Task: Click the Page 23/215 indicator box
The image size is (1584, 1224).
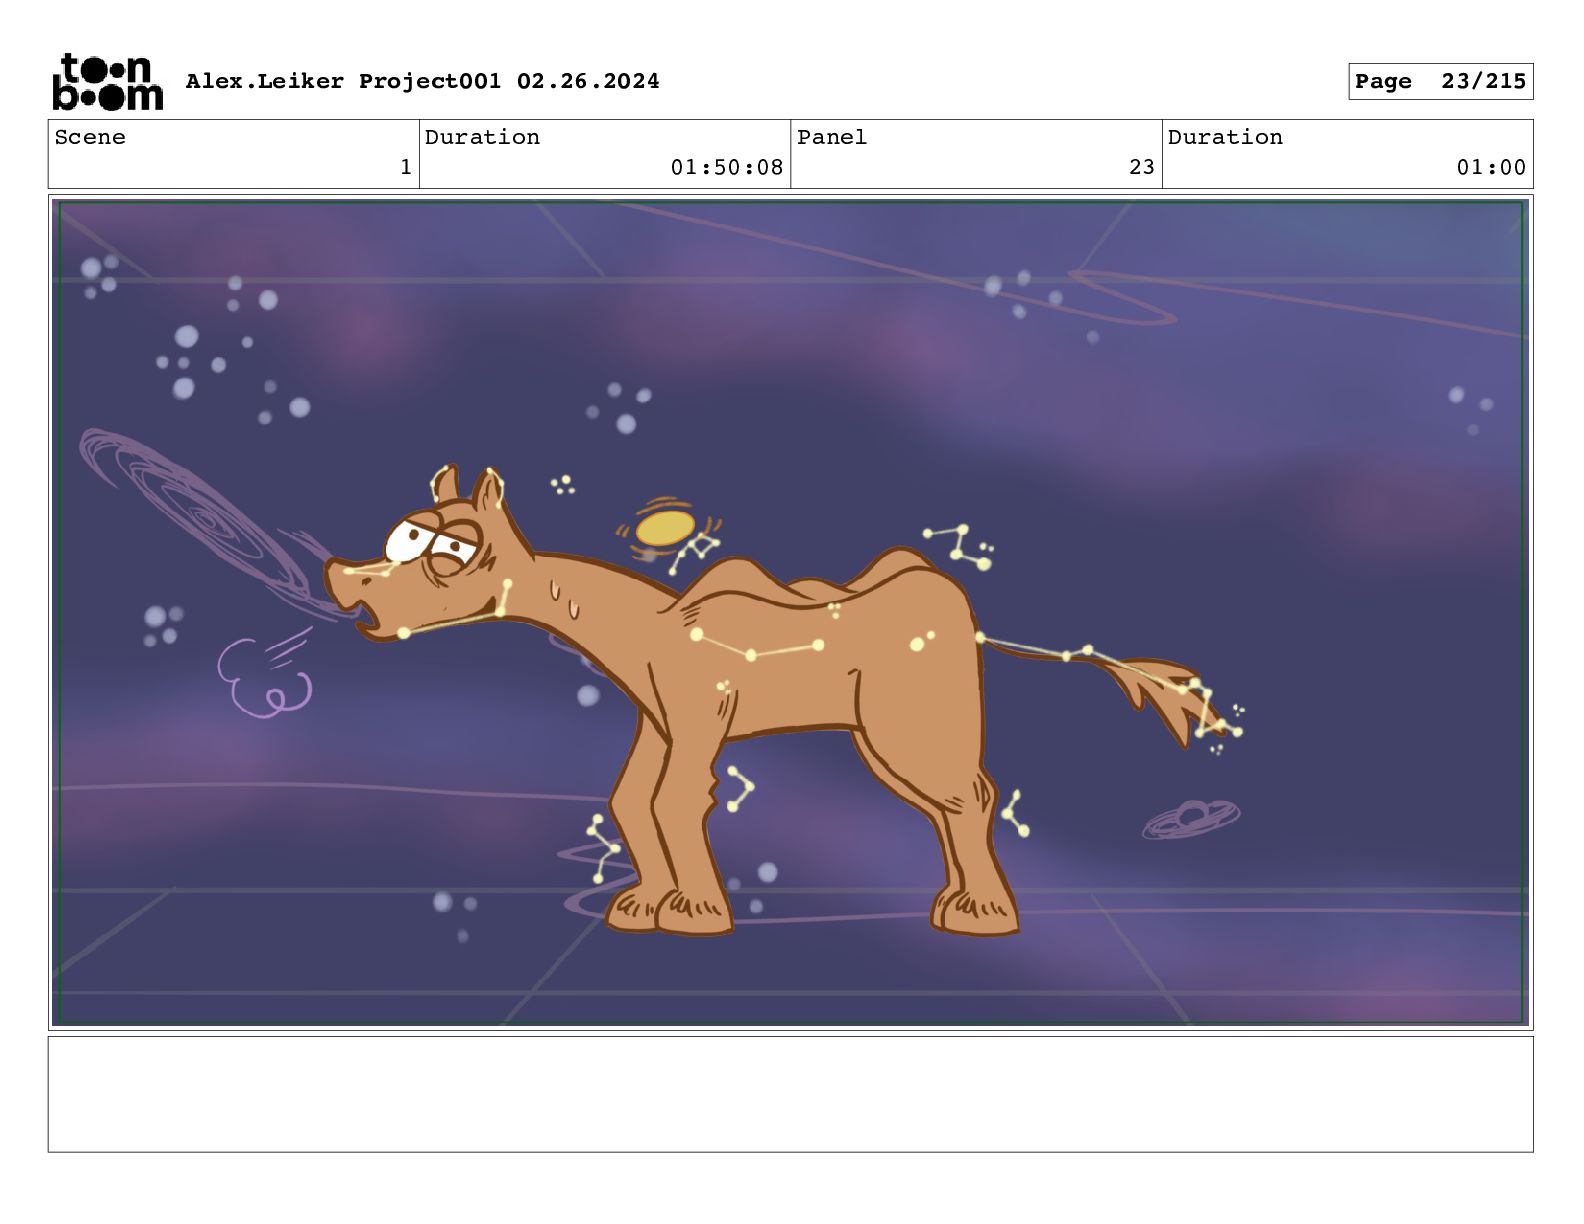Action: tap(1440, 82)
